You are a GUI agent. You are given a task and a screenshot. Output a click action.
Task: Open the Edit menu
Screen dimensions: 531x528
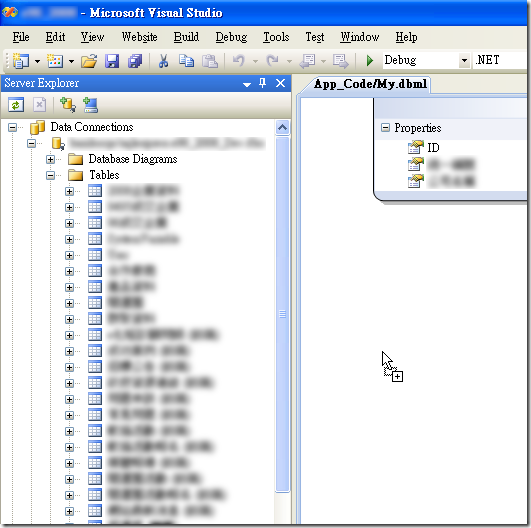click(55, 37)
